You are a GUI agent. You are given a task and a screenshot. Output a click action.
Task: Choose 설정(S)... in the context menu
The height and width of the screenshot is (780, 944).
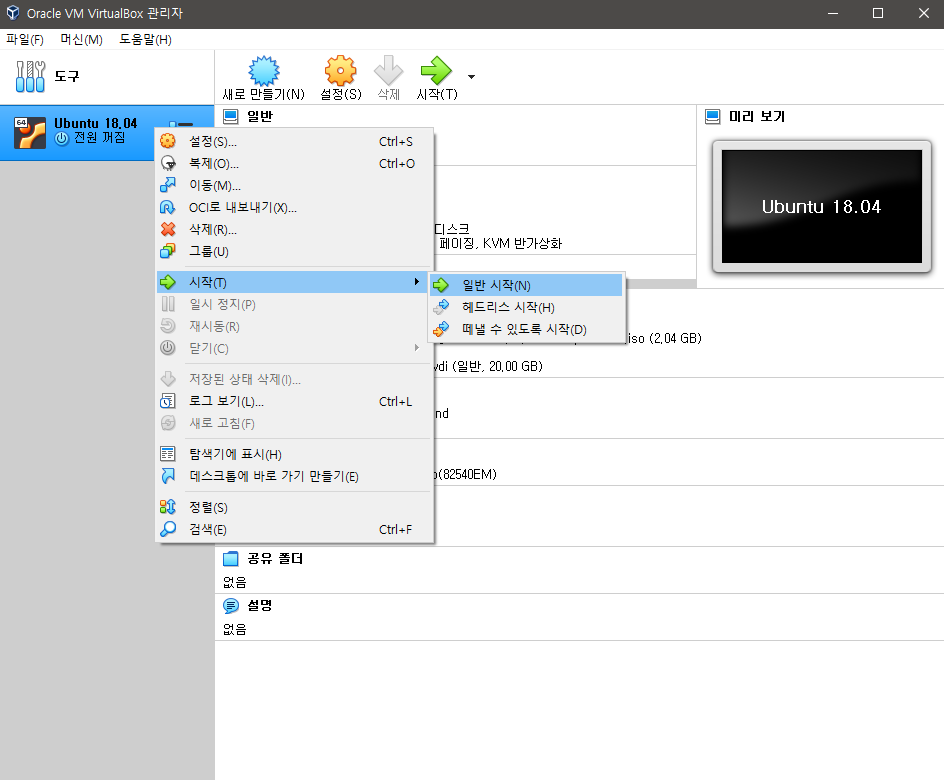coord(294,141)
